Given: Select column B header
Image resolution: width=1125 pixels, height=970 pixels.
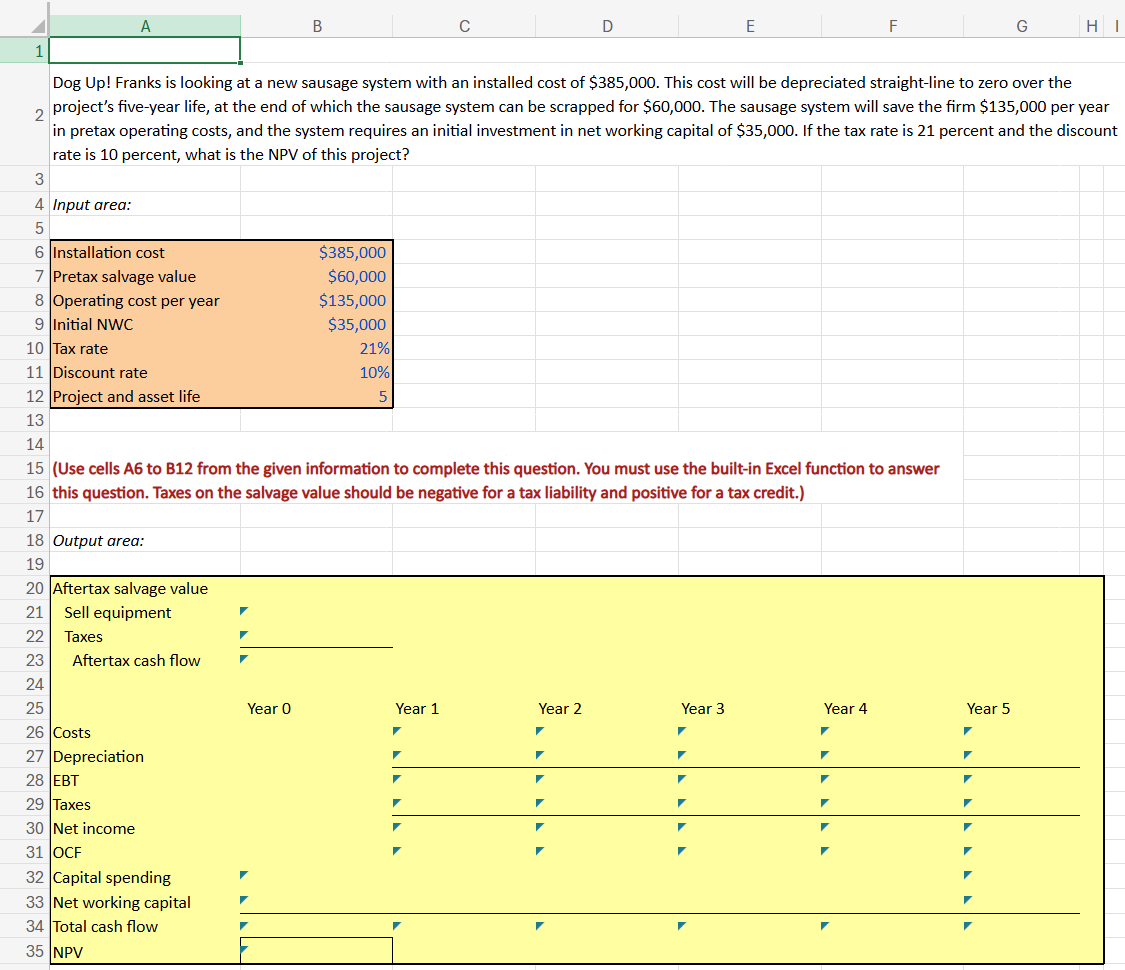Looking at the screenshot, I should click(316, 27).
